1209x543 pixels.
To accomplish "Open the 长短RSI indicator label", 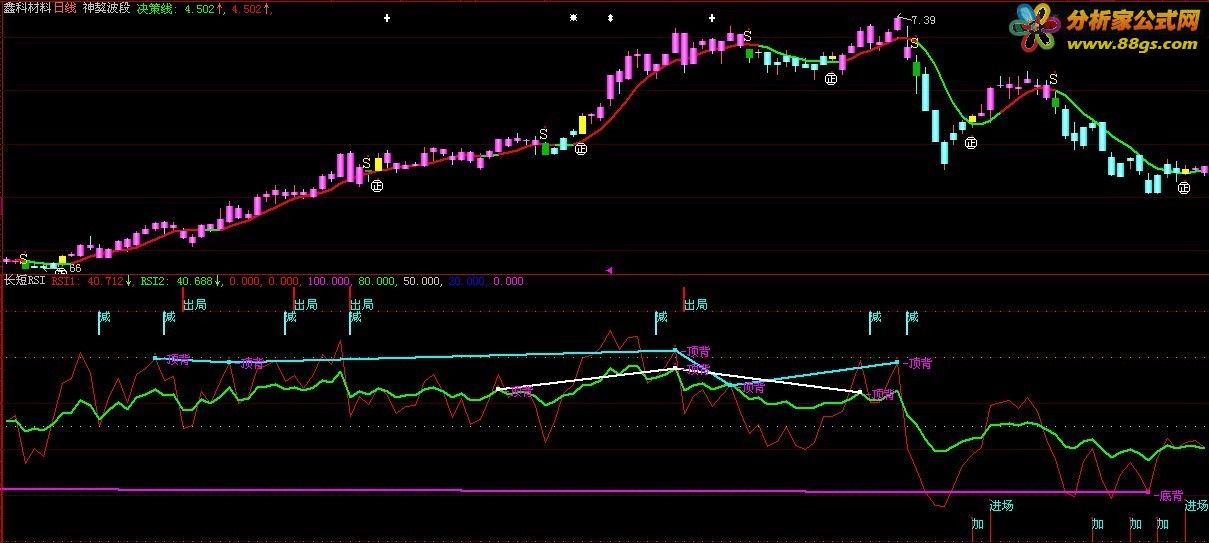I will pyautogui.click(x=25, y=282).
